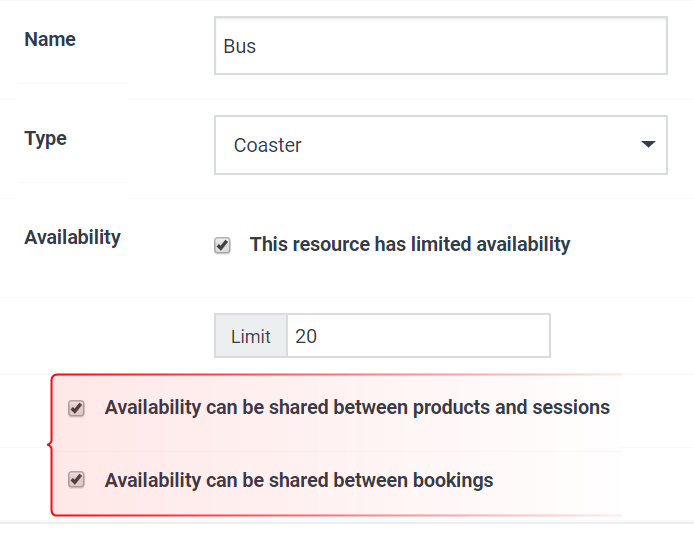This screenshot has width=694, height=539.
Task: Click empty area right of Coaster text
Action: point(469,145)
